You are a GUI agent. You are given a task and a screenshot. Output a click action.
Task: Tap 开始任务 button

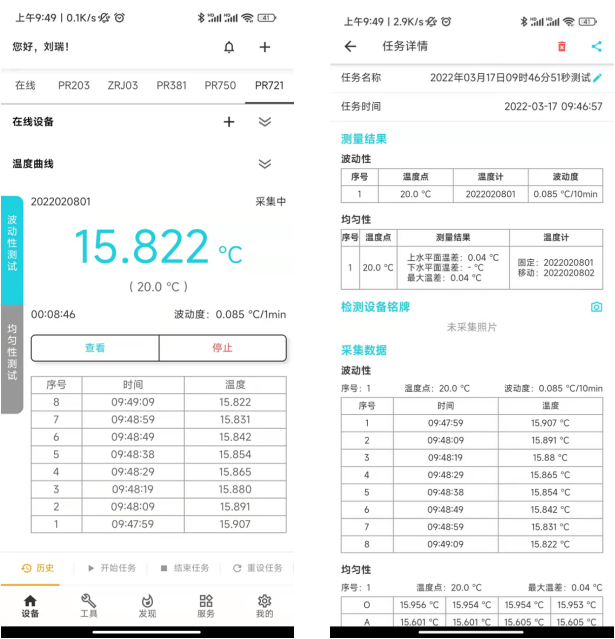click(x=112, y=568)
